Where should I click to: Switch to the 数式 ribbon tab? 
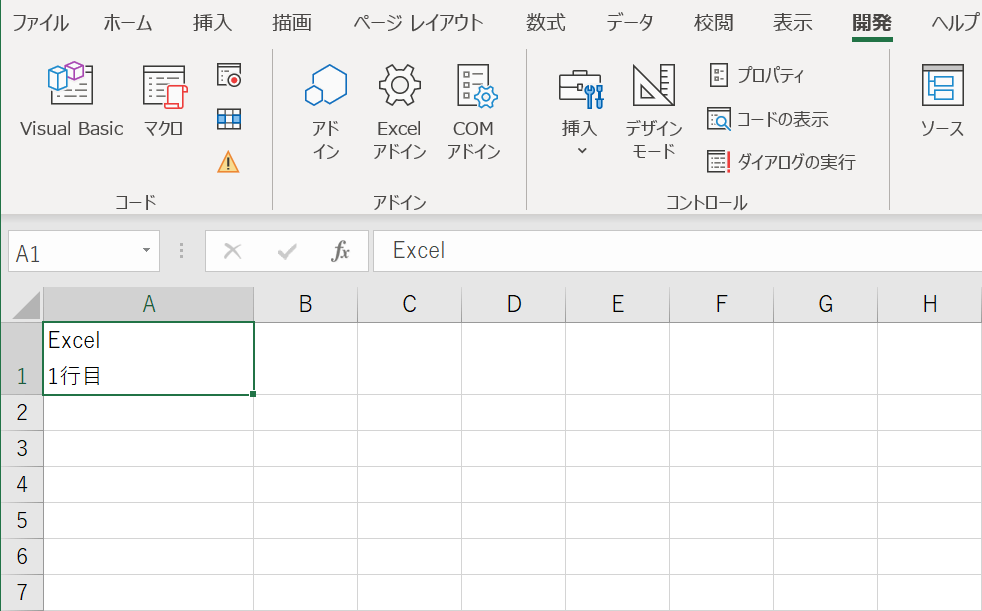(x=544, y=22)
